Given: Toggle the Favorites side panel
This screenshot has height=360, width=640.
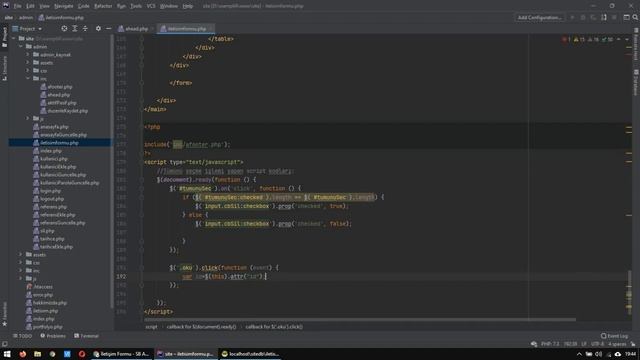Looking at the screenshot, I should pyautogui.click(x=4, y=314).
